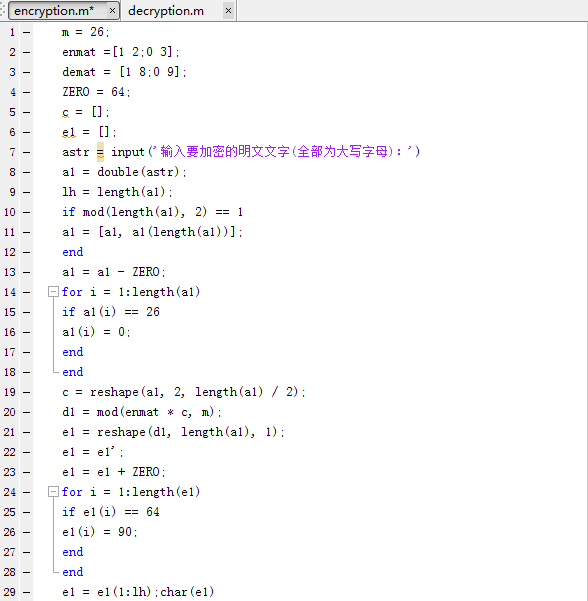
Task: Click 'enmat =[1 2;0 3];' code
Action: (x=120, y=52)
